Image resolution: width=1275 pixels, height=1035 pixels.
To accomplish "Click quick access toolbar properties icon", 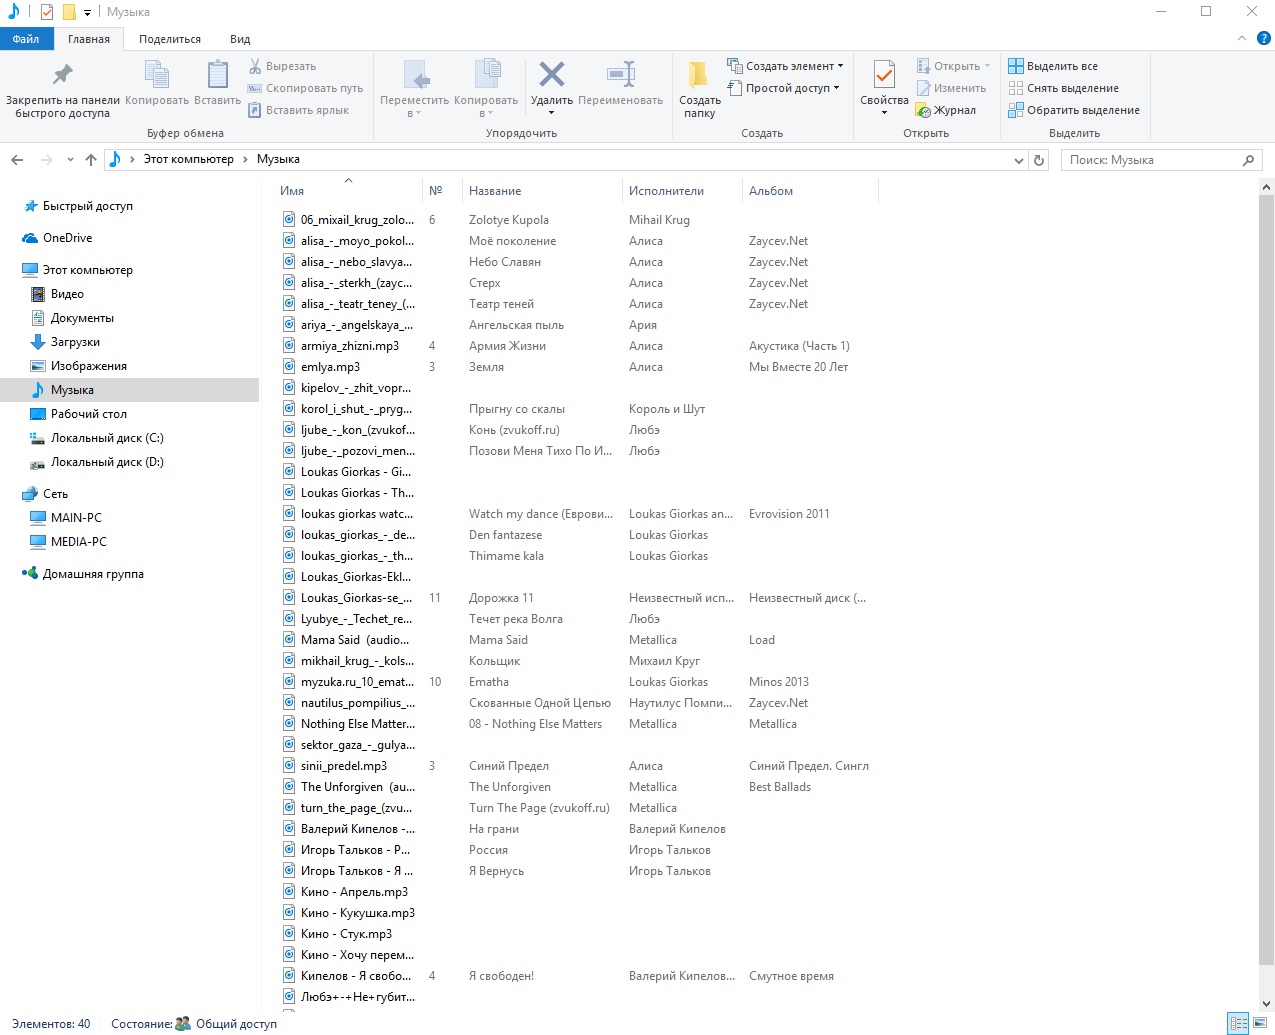I will click(46, 12).
